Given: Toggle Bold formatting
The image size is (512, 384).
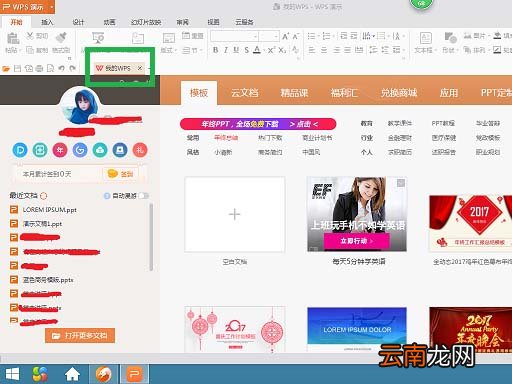Looking at the screenshot, I should [216, 50].
